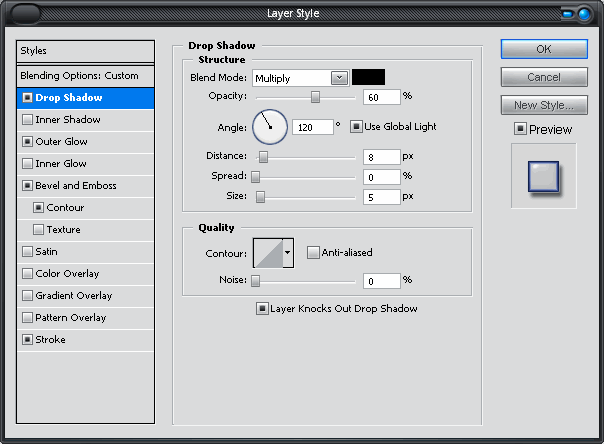The image size is (604, 444).
Task: Click the Angle dial control
Action: click(269, 126)
